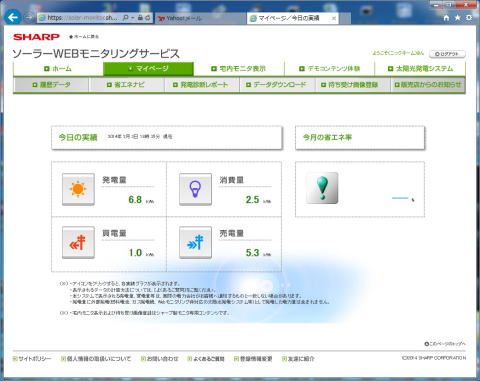Open the 省エネナビ submenu
The image size is (480, 381).
pos(126,85)
